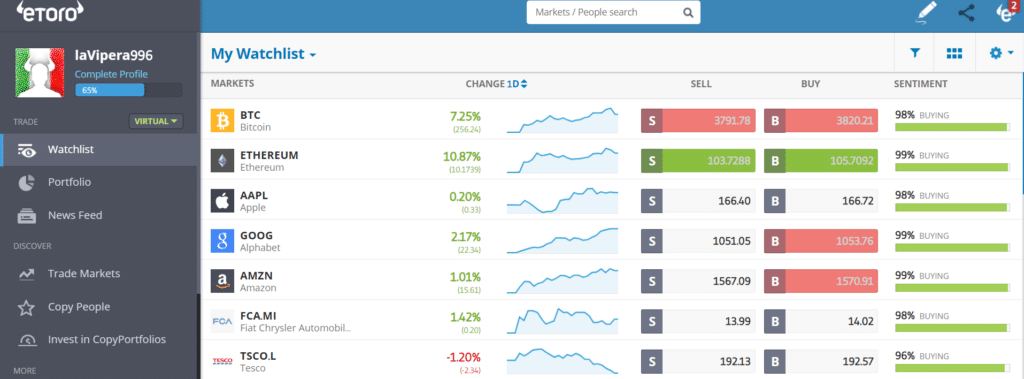
Task: Open the AAPL sparkline chart
Action: click(562, 201)
